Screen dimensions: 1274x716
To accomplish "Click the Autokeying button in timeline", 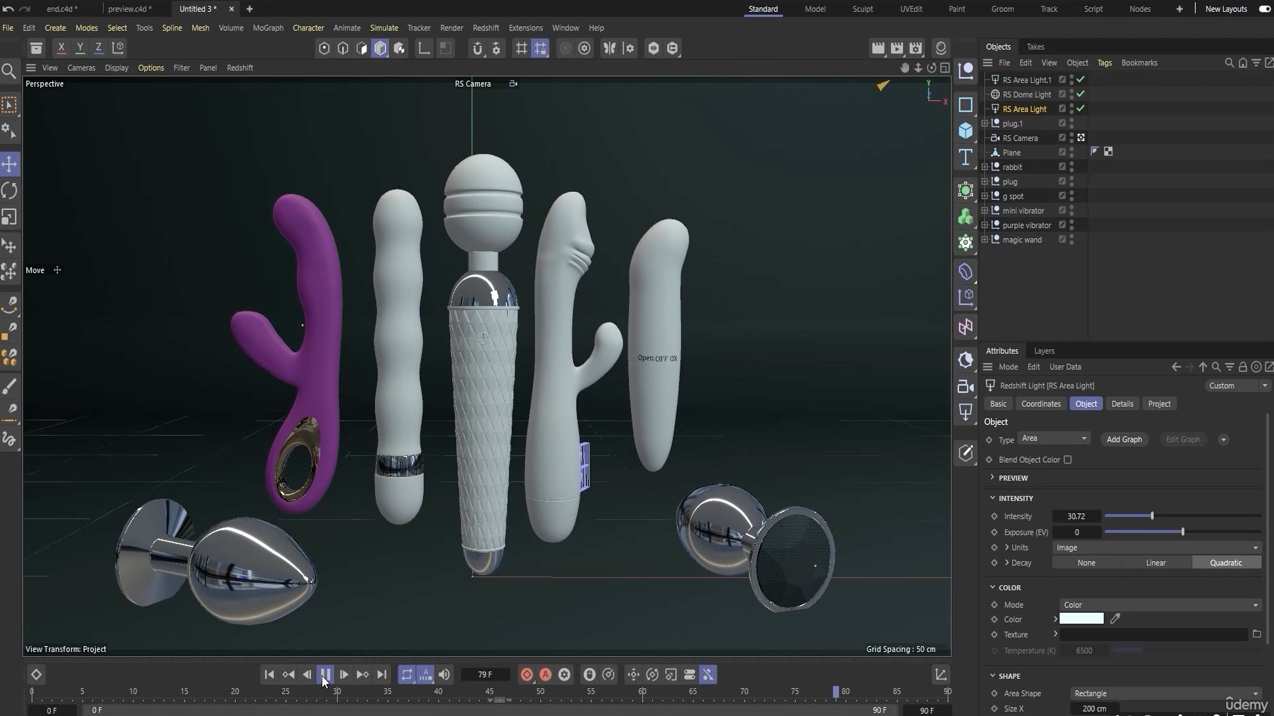I will click(x=545, y=675).
